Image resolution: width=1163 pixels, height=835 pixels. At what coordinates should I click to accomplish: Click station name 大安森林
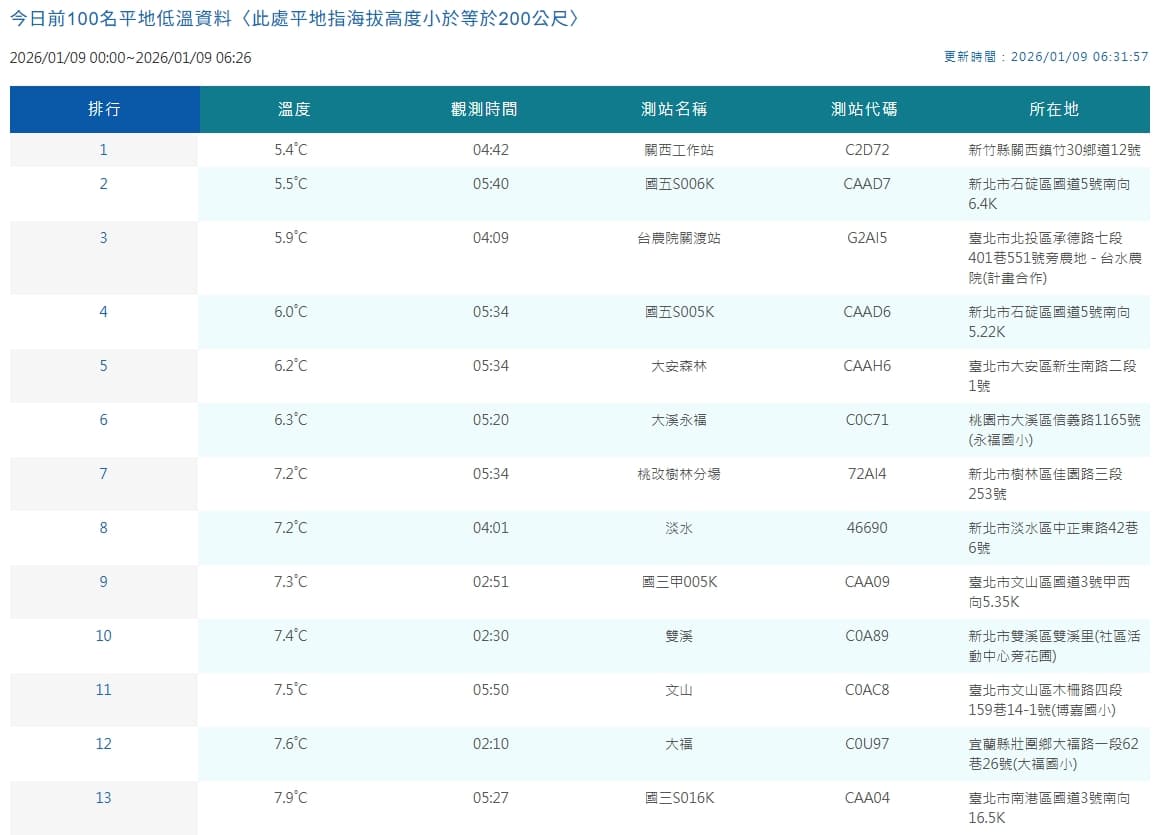[x=679, y=366]
